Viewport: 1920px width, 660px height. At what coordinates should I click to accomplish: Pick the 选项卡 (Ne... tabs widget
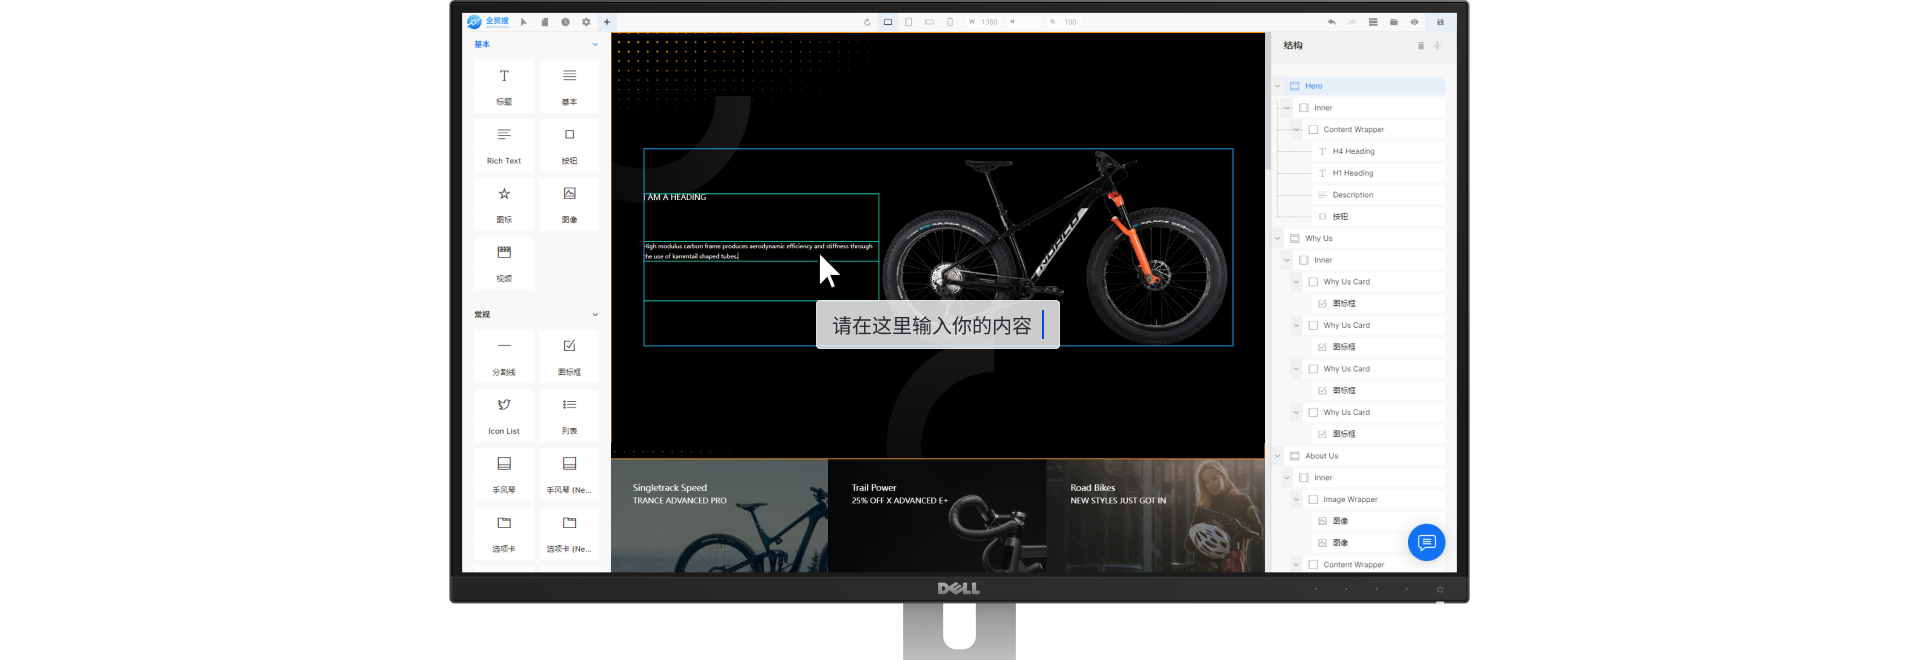(x=569, y=533)
